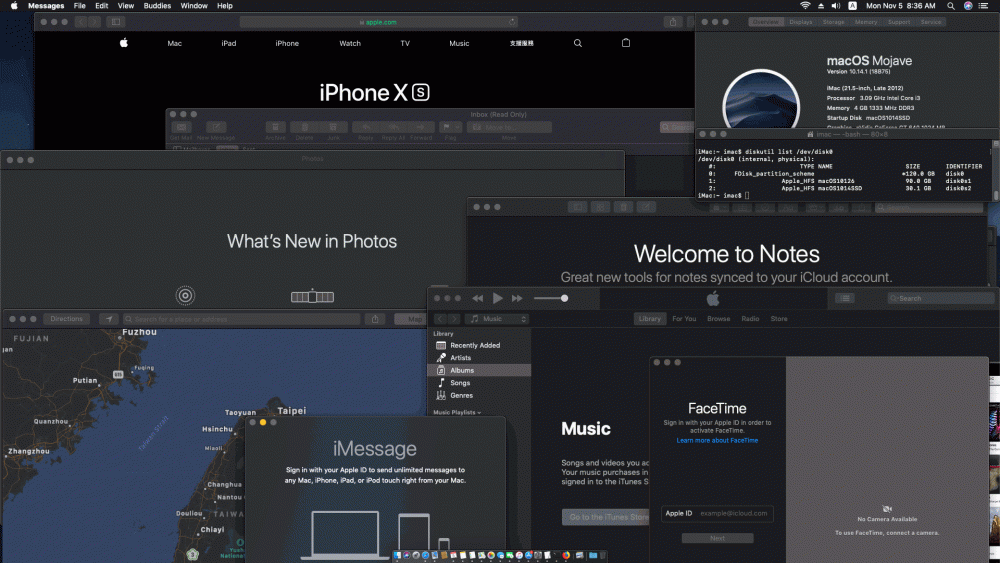The height and width of the screenshot is (563, 1000).
Task: Open the Buddies menu
Action: point(157,6)
